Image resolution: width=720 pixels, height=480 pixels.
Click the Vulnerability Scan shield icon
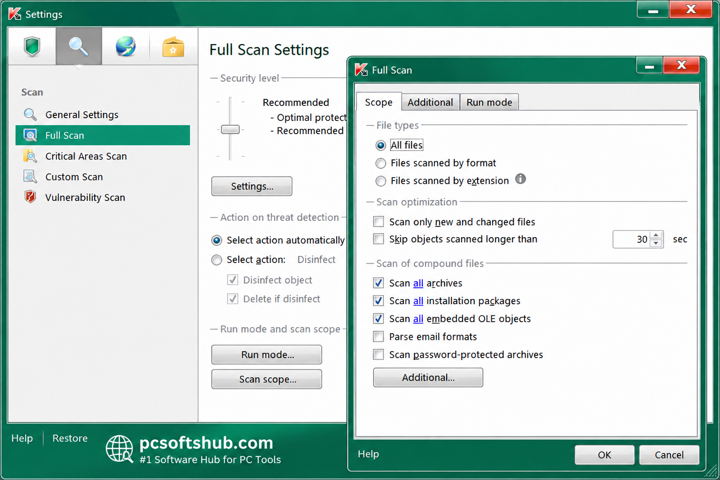[30, 197]
